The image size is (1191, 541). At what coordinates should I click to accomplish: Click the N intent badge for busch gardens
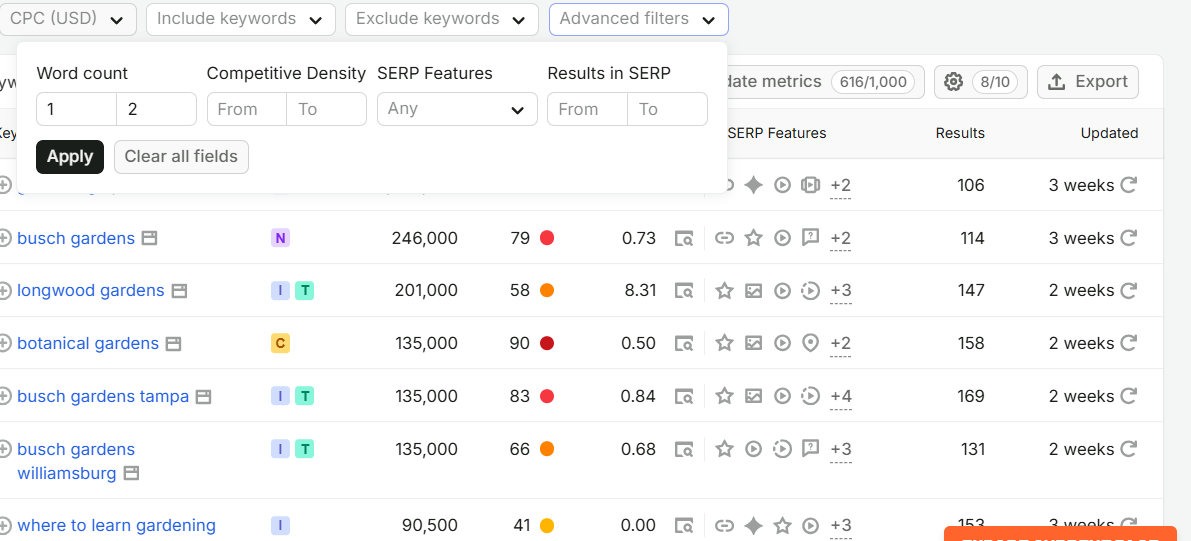(x=280, y=238)
